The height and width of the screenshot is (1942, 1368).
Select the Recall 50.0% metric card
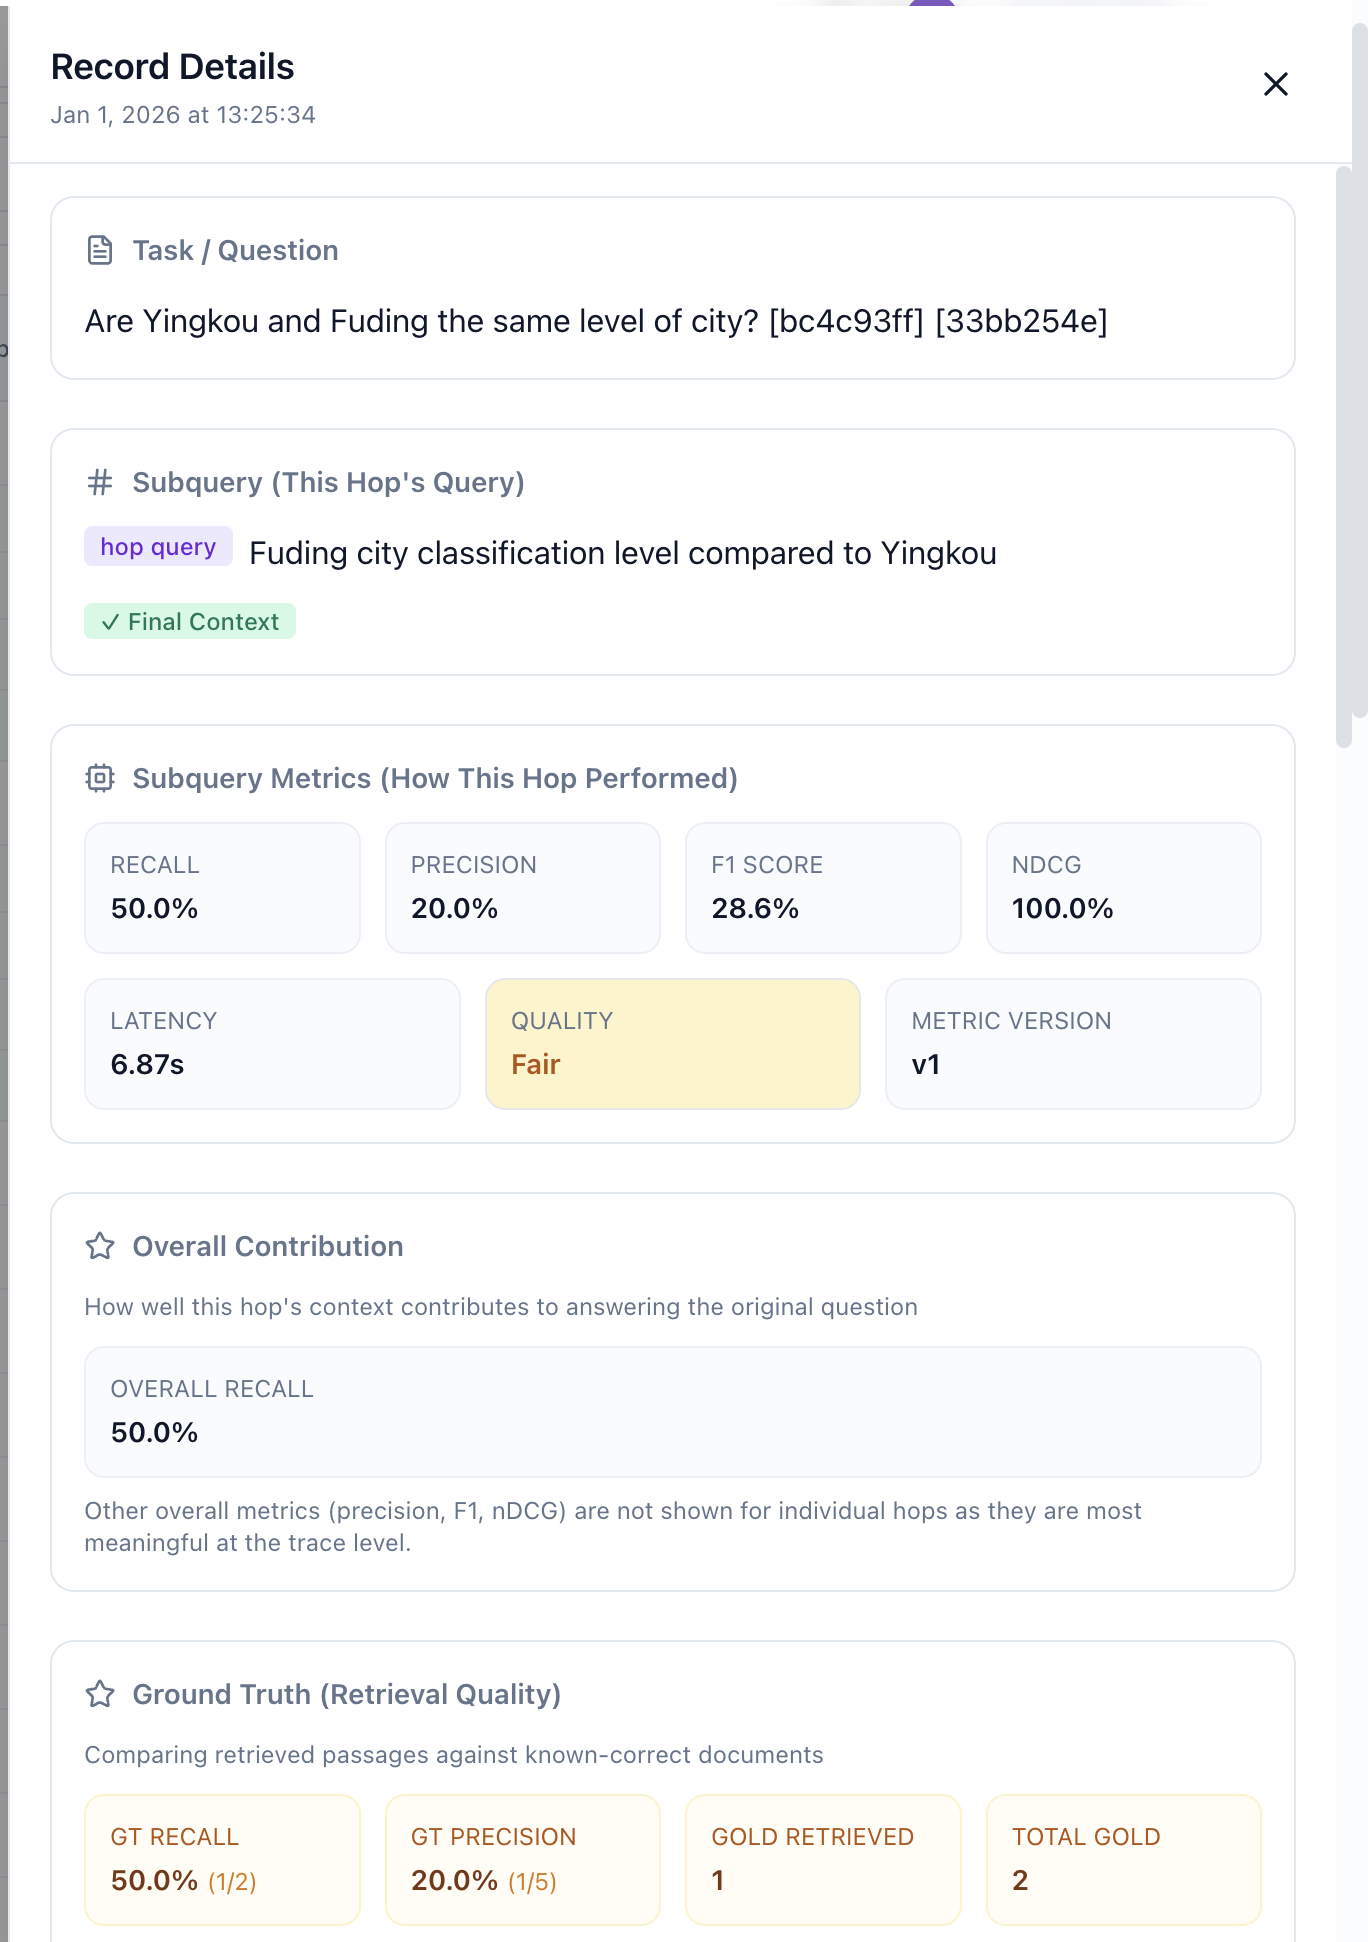point(222,887)
